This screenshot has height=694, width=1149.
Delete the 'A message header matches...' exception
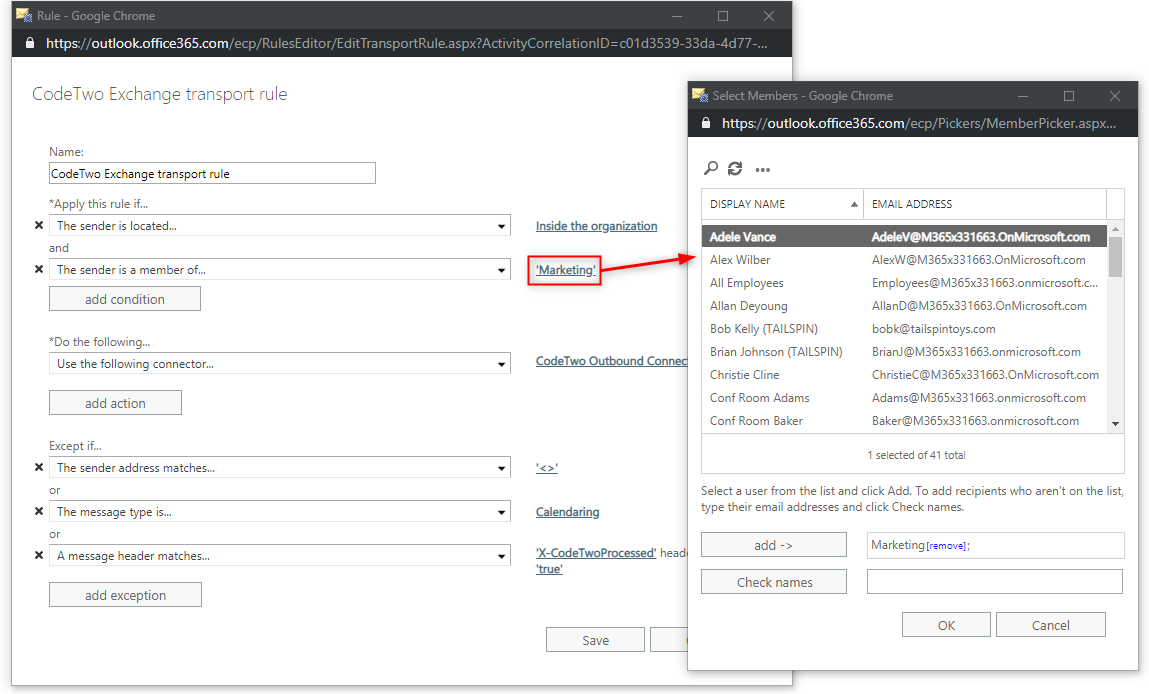[39, 554]
